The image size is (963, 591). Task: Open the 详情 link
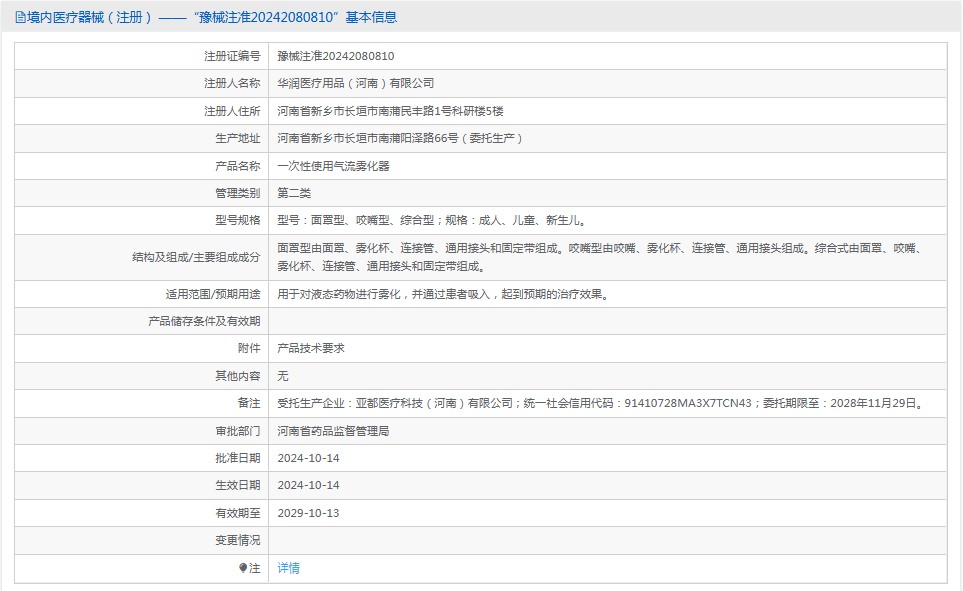point(289,568)
